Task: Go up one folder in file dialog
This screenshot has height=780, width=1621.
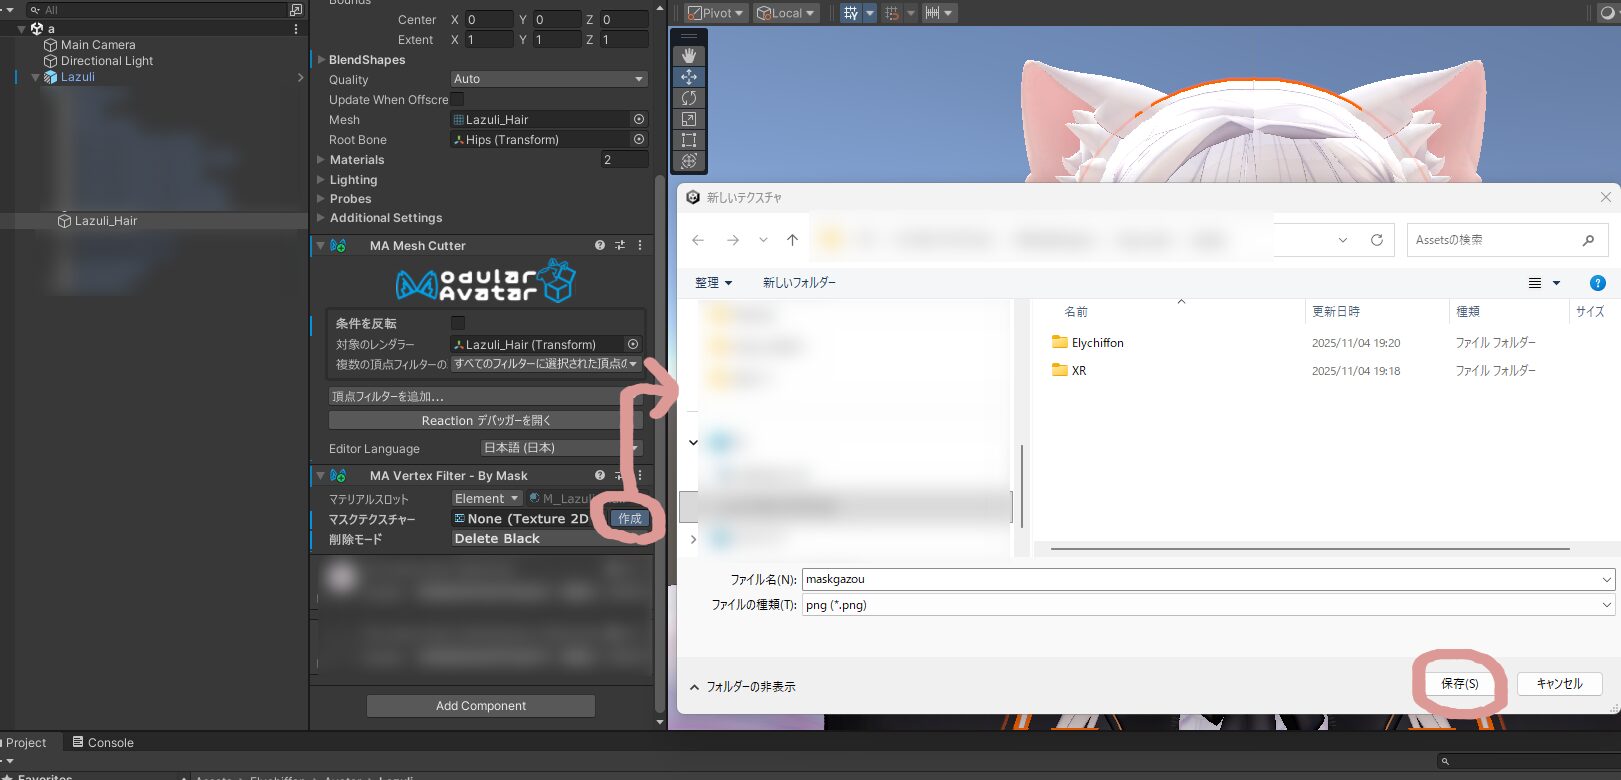Action: 792,240
